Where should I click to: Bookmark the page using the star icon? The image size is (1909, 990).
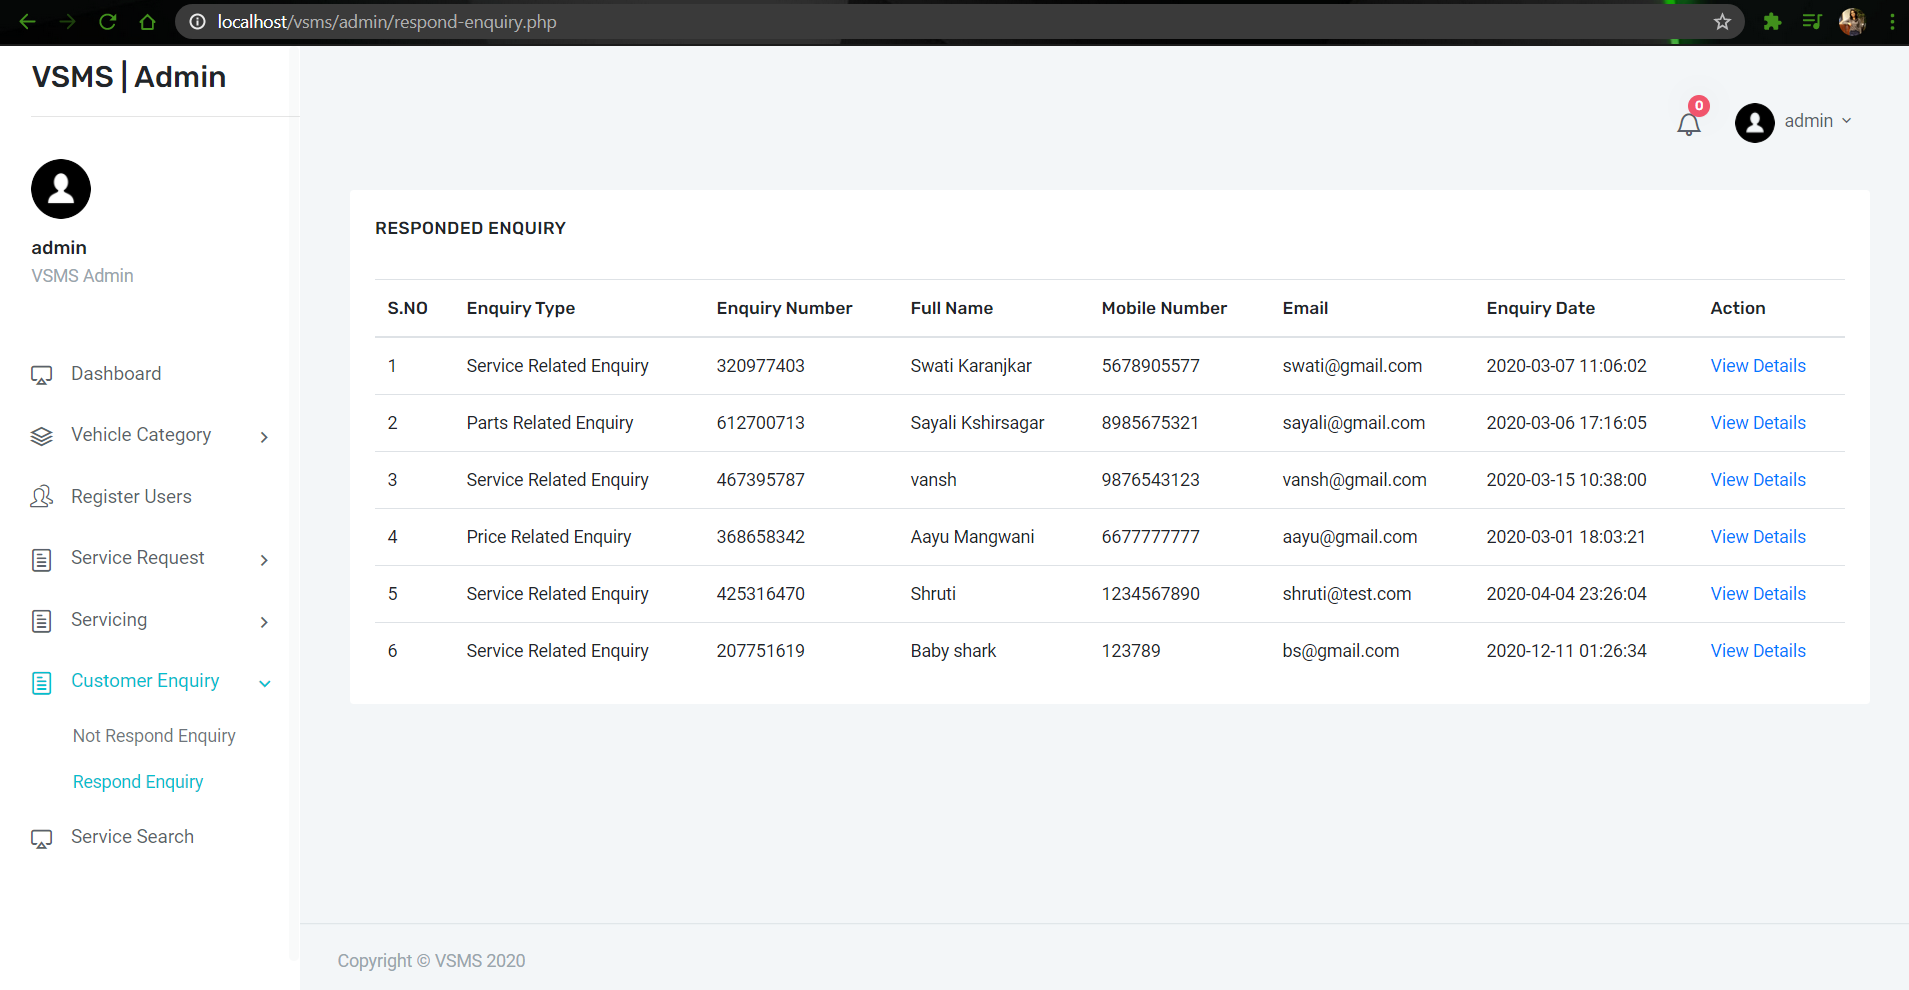(x=1722, y=21)
